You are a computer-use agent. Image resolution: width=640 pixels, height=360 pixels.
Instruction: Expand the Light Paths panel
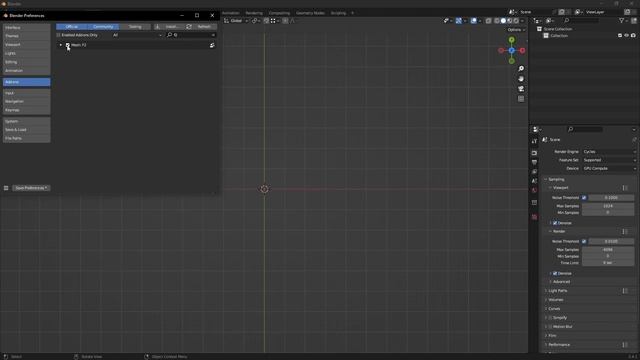click(x=558, y=291)
